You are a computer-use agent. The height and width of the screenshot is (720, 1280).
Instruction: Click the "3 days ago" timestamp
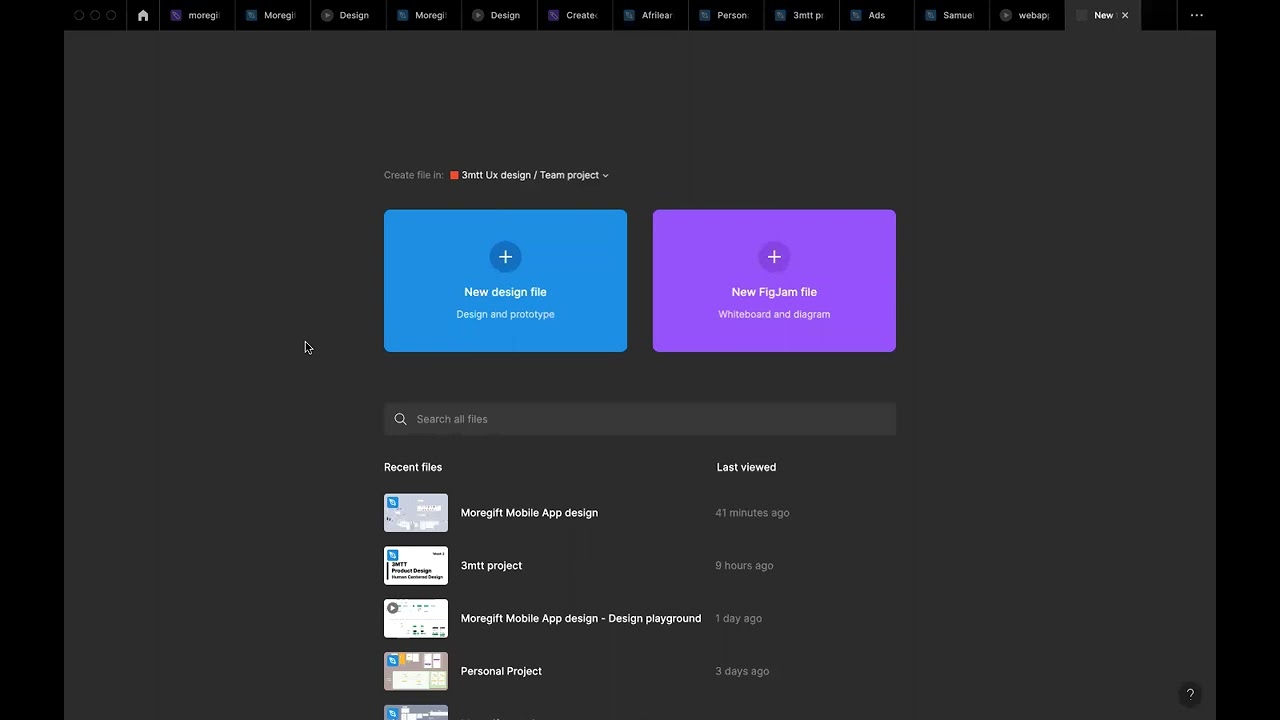tap(742, 672)
